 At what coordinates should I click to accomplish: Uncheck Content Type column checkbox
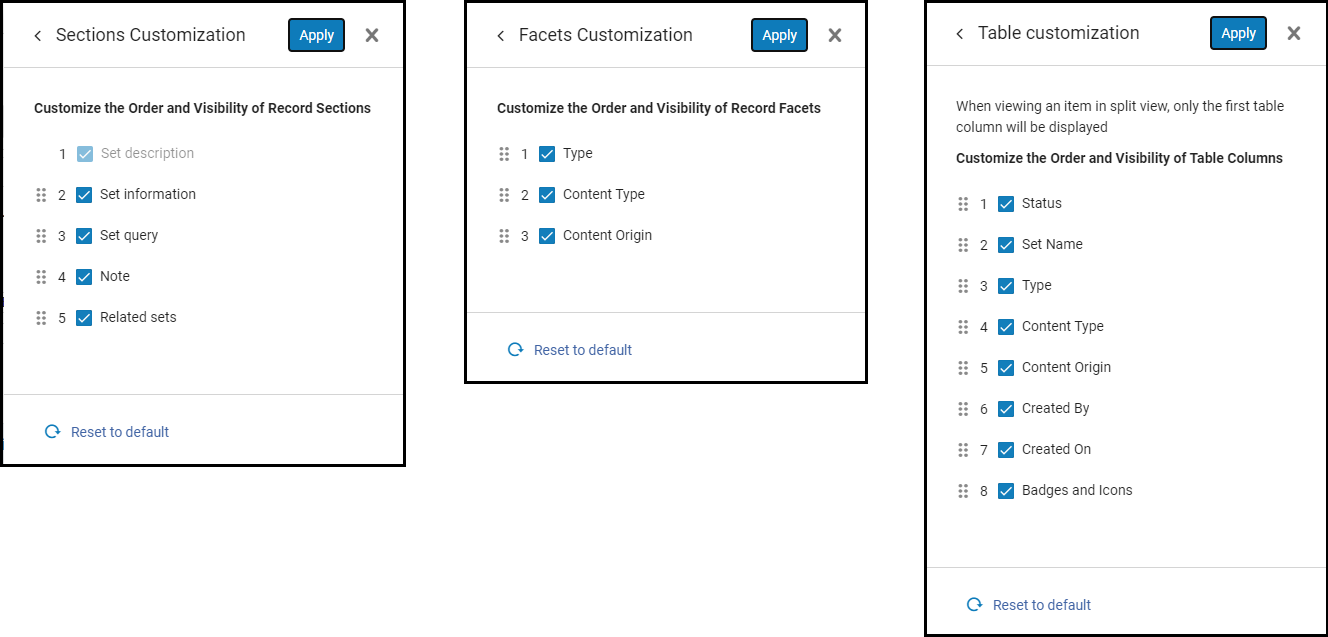(x=1006, y=327)
